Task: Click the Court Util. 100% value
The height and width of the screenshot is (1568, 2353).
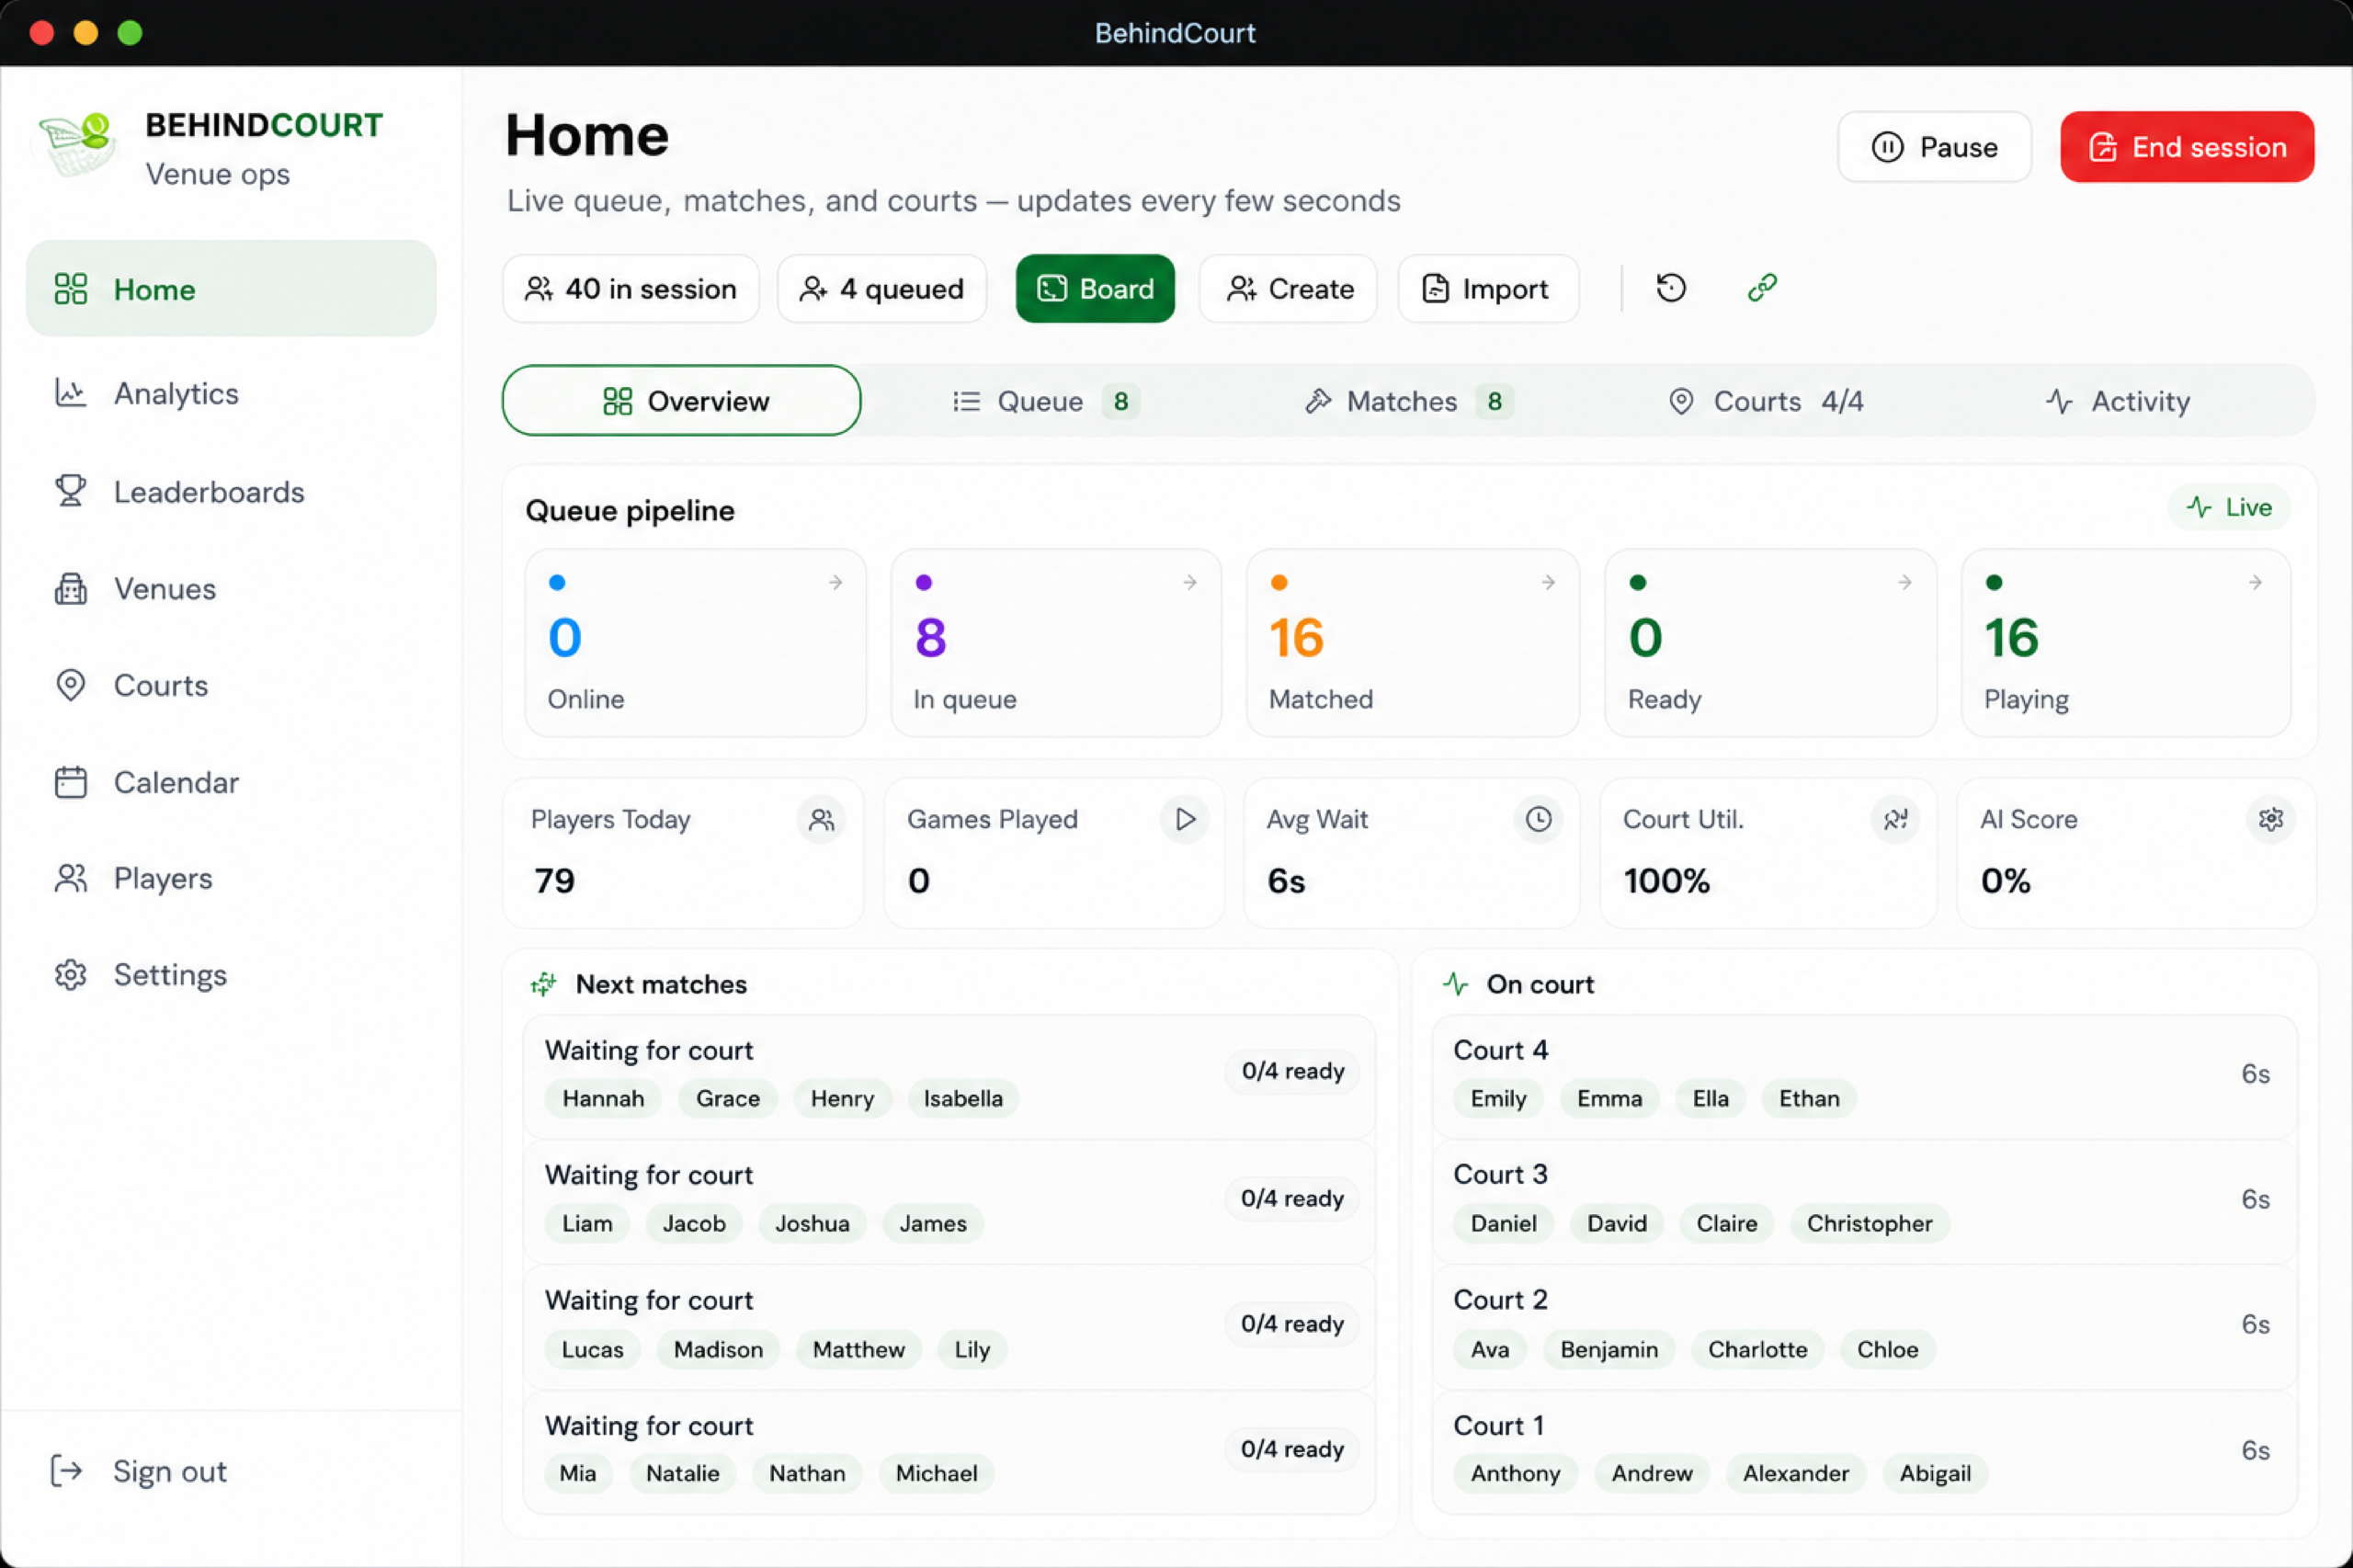Action: pyautogui.click(x=1666, y=881)
